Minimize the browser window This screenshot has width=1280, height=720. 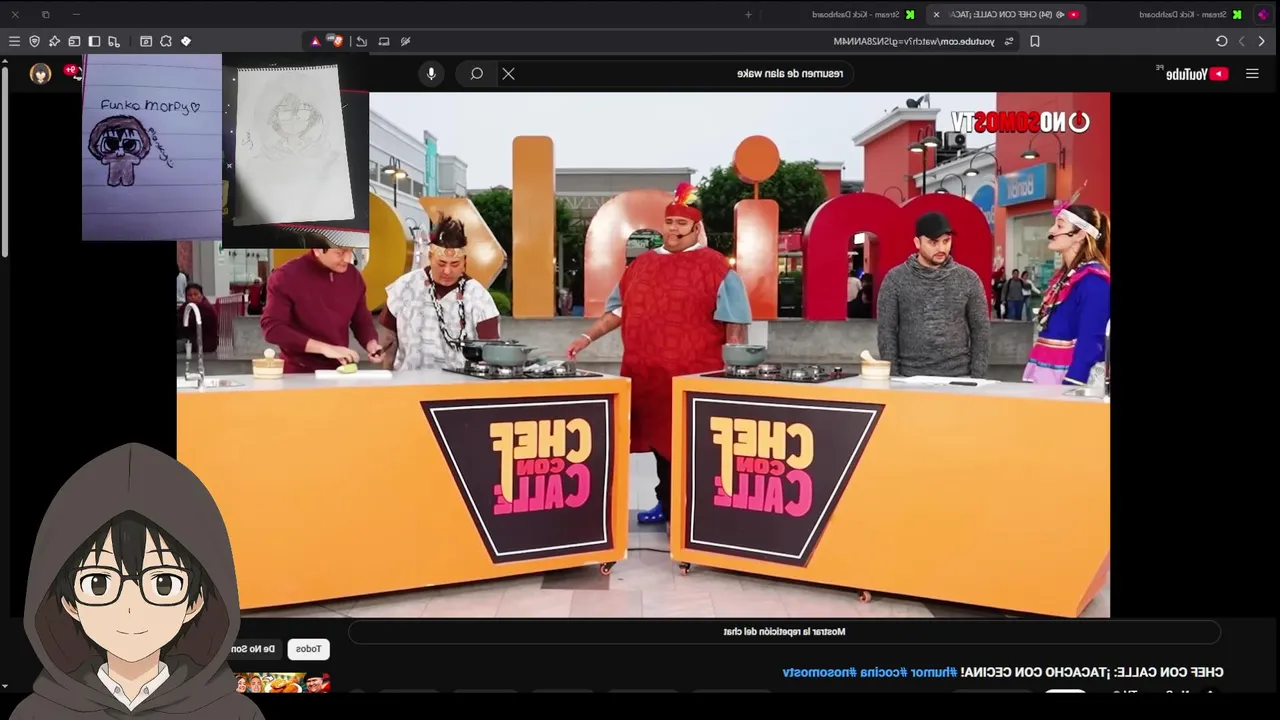coord(76,14)
